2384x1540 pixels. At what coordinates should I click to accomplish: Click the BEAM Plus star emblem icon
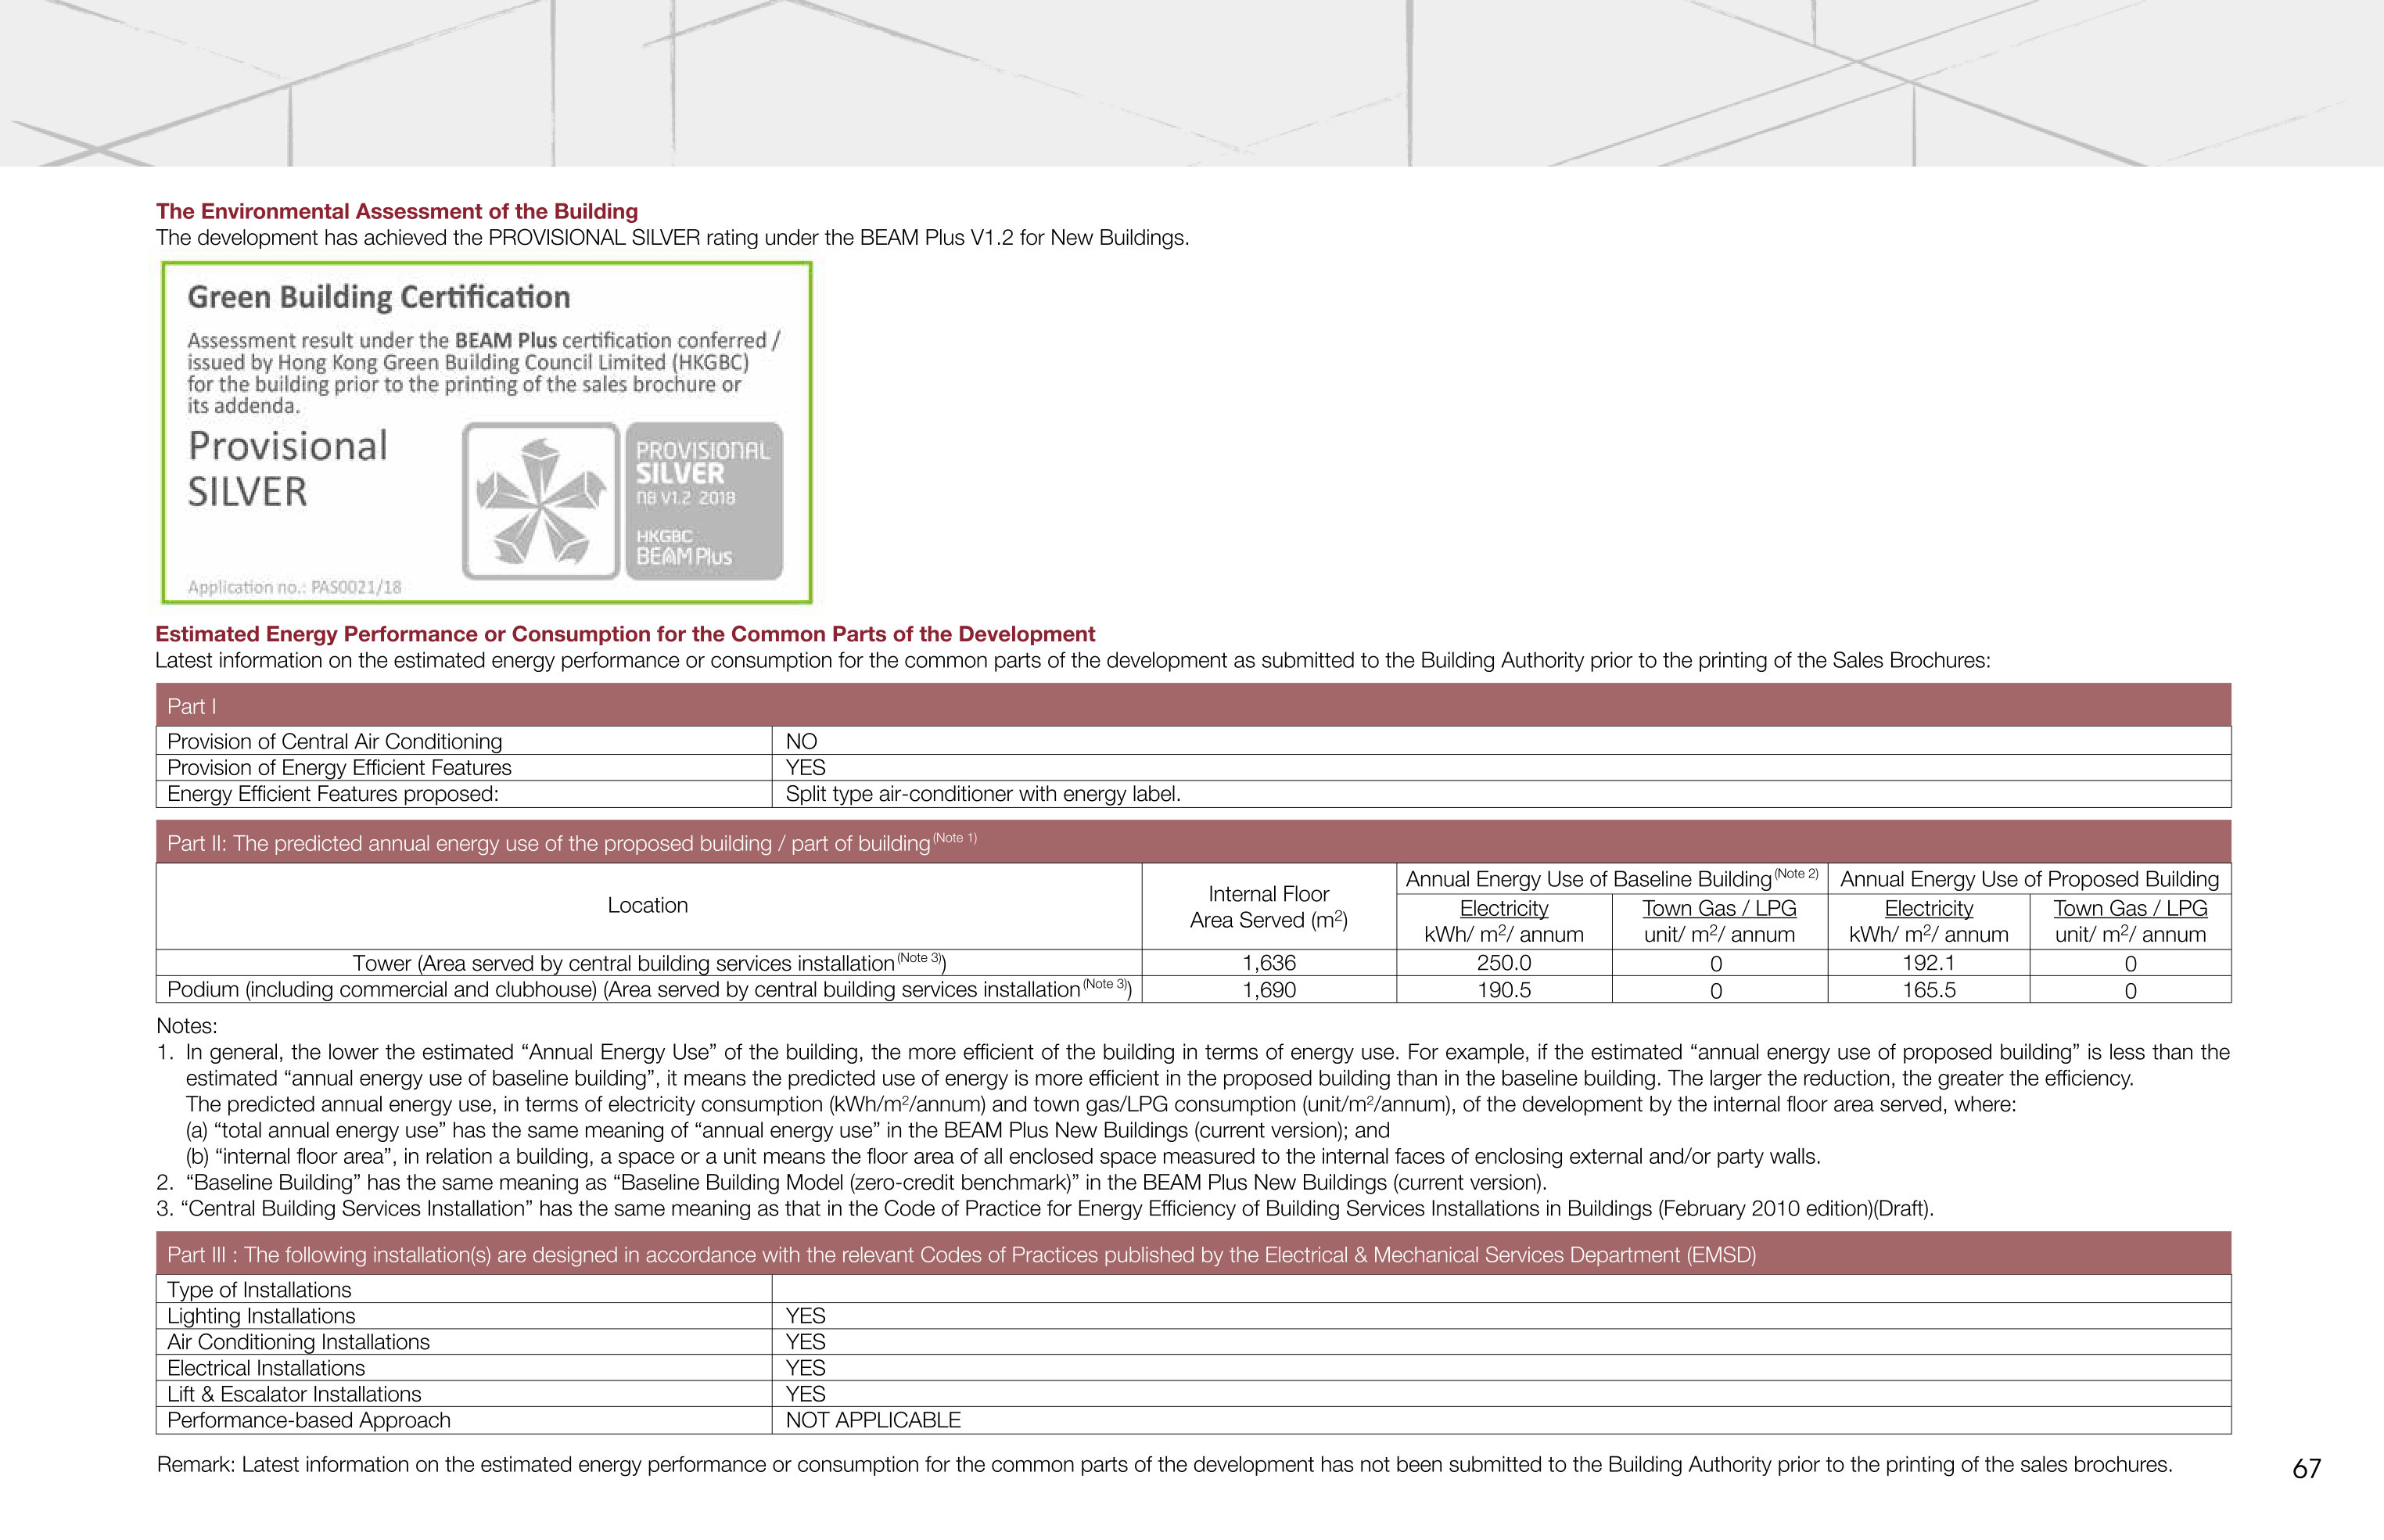click(541, 501)
